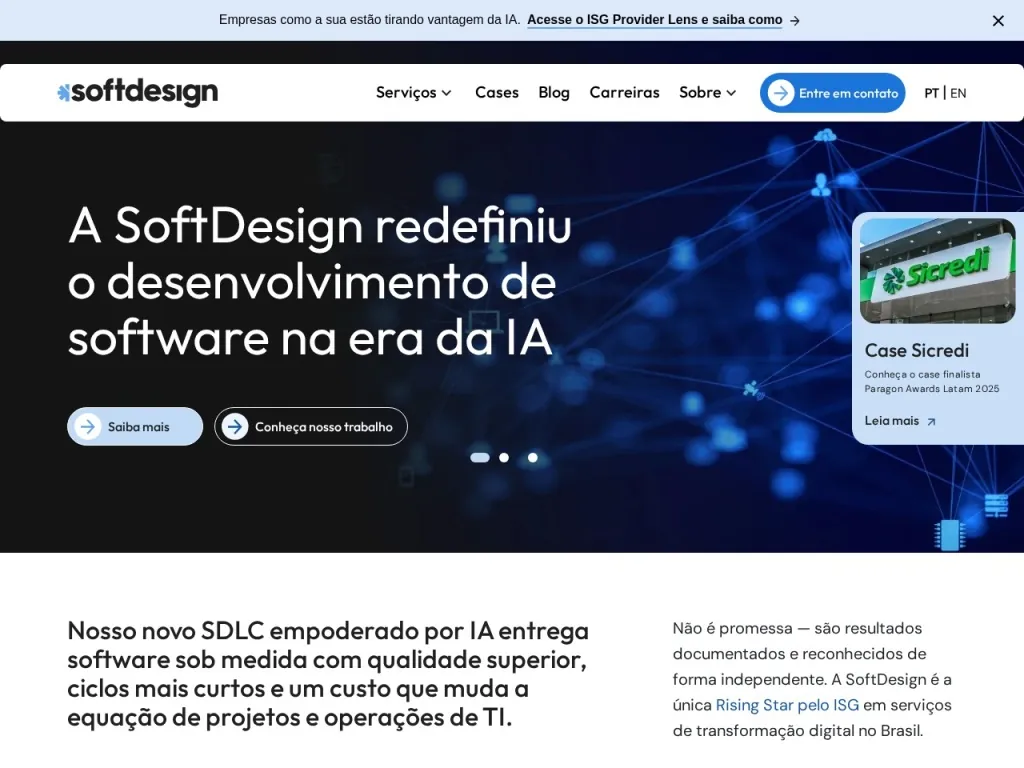
Task: Select the second carousel slide dot
Action: pyautogui.click(x=504, y=458)
